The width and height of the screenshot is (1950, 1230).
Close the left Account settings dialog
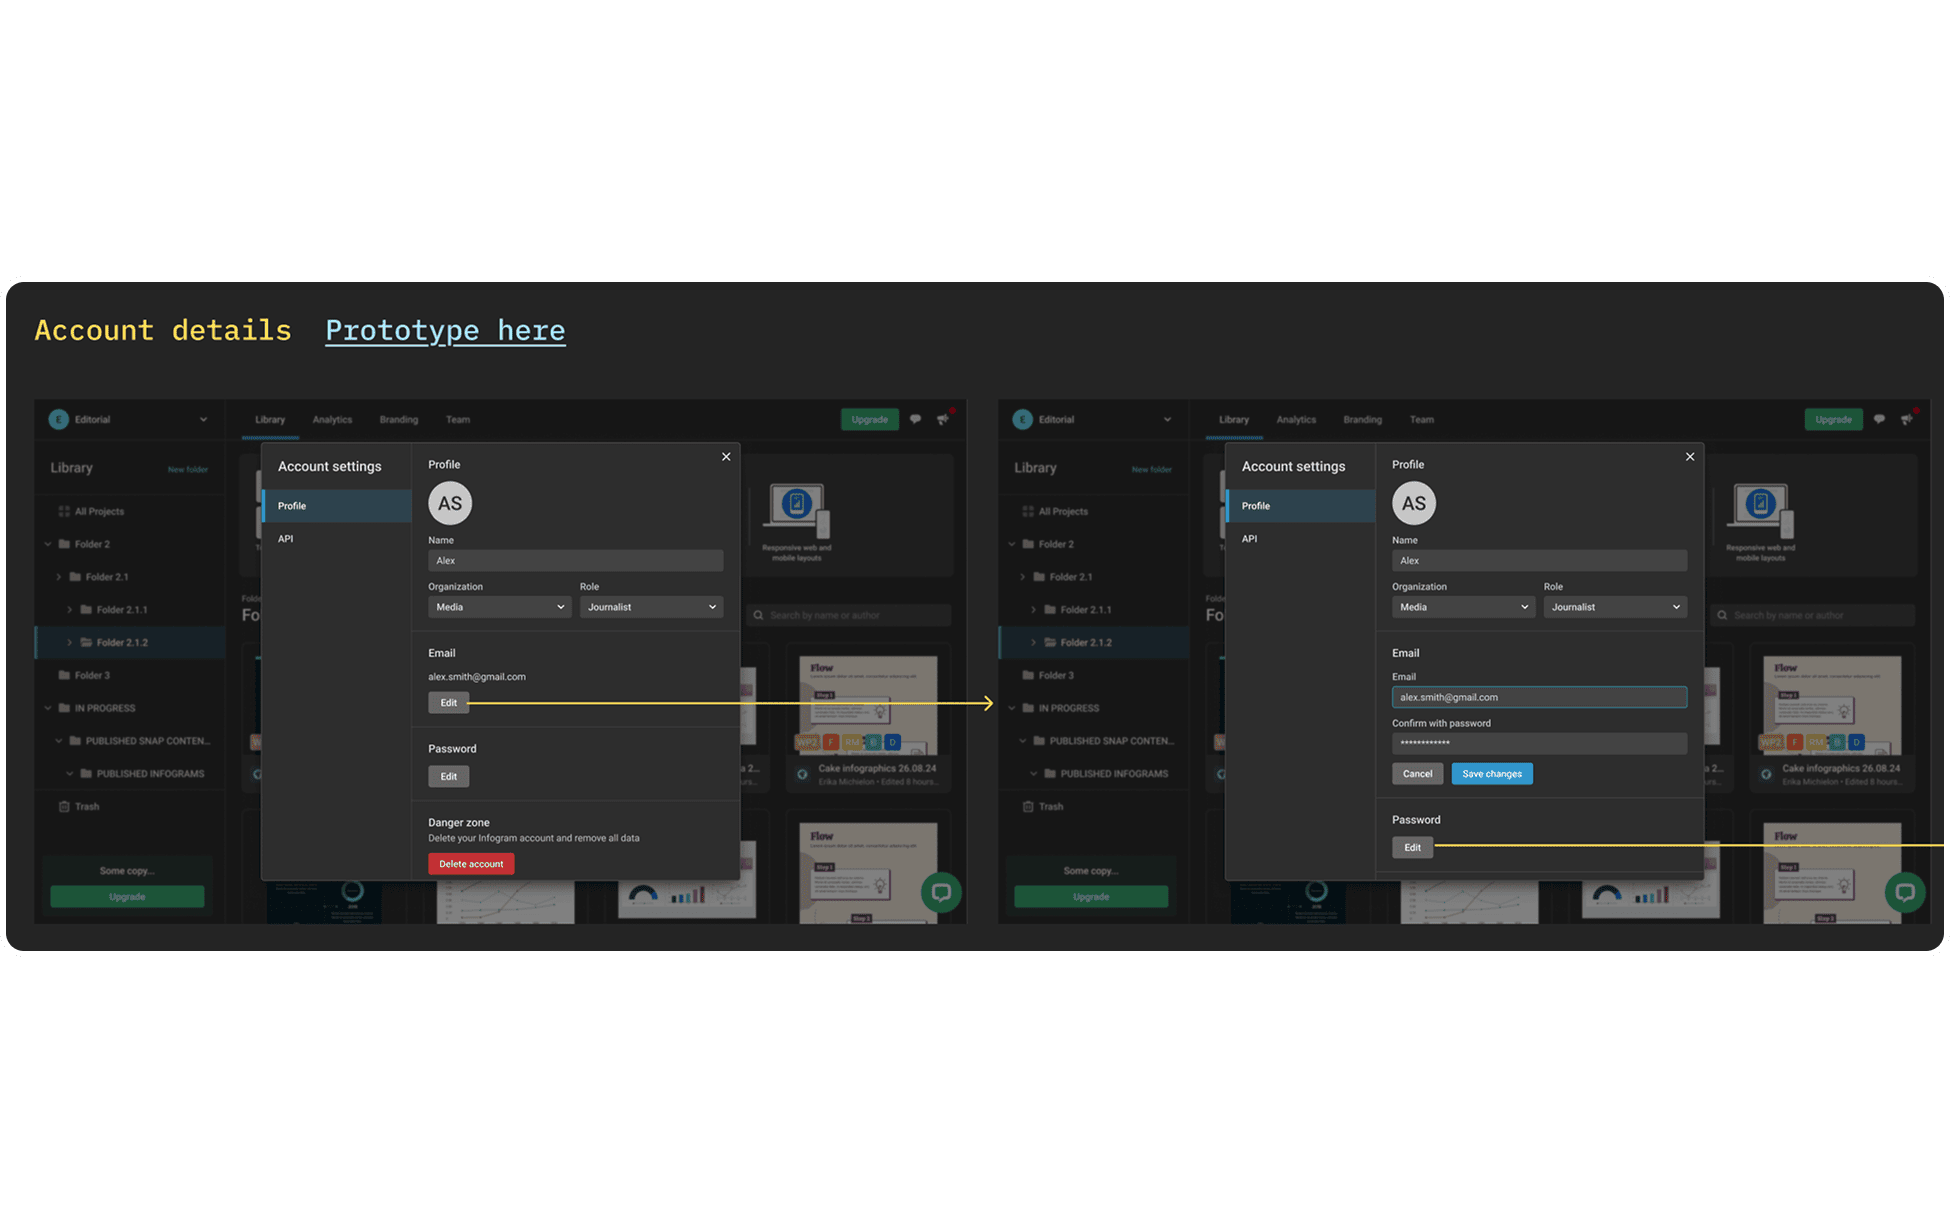point(726,457)
